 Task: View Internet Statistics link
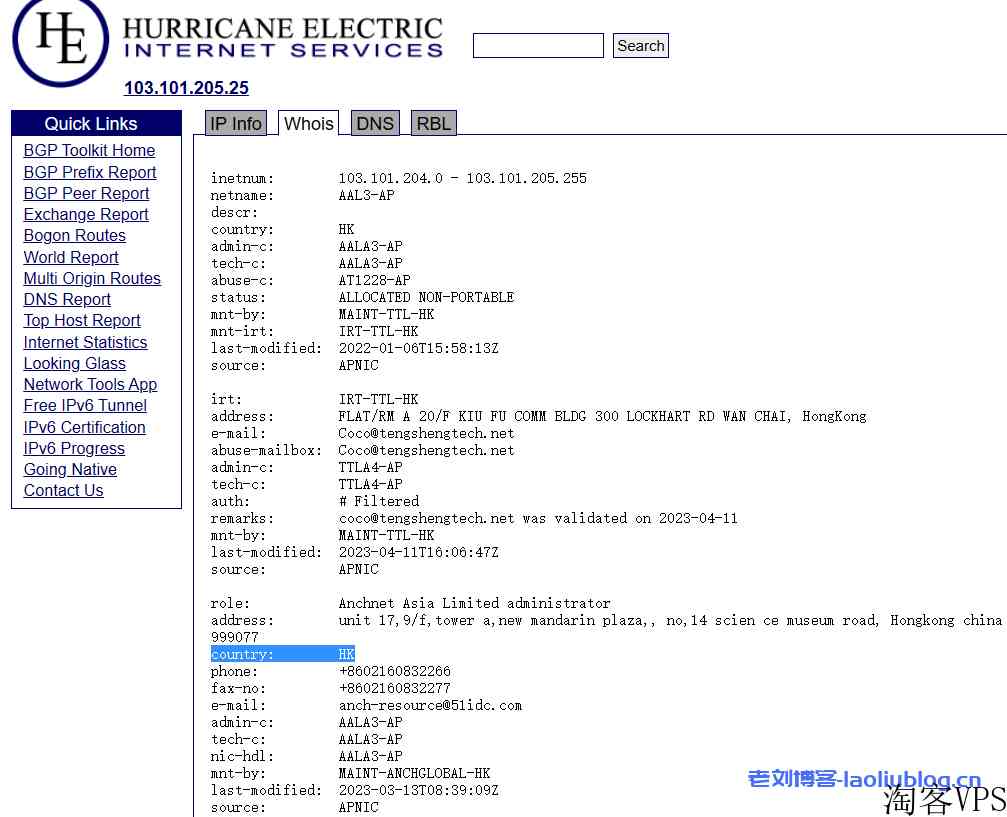click(85, 342)
